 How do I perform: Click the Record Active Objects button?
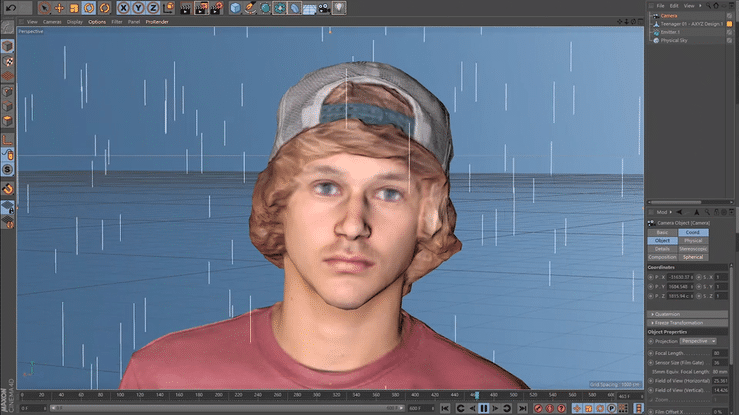pyautogui.click(x=538, y=408)
